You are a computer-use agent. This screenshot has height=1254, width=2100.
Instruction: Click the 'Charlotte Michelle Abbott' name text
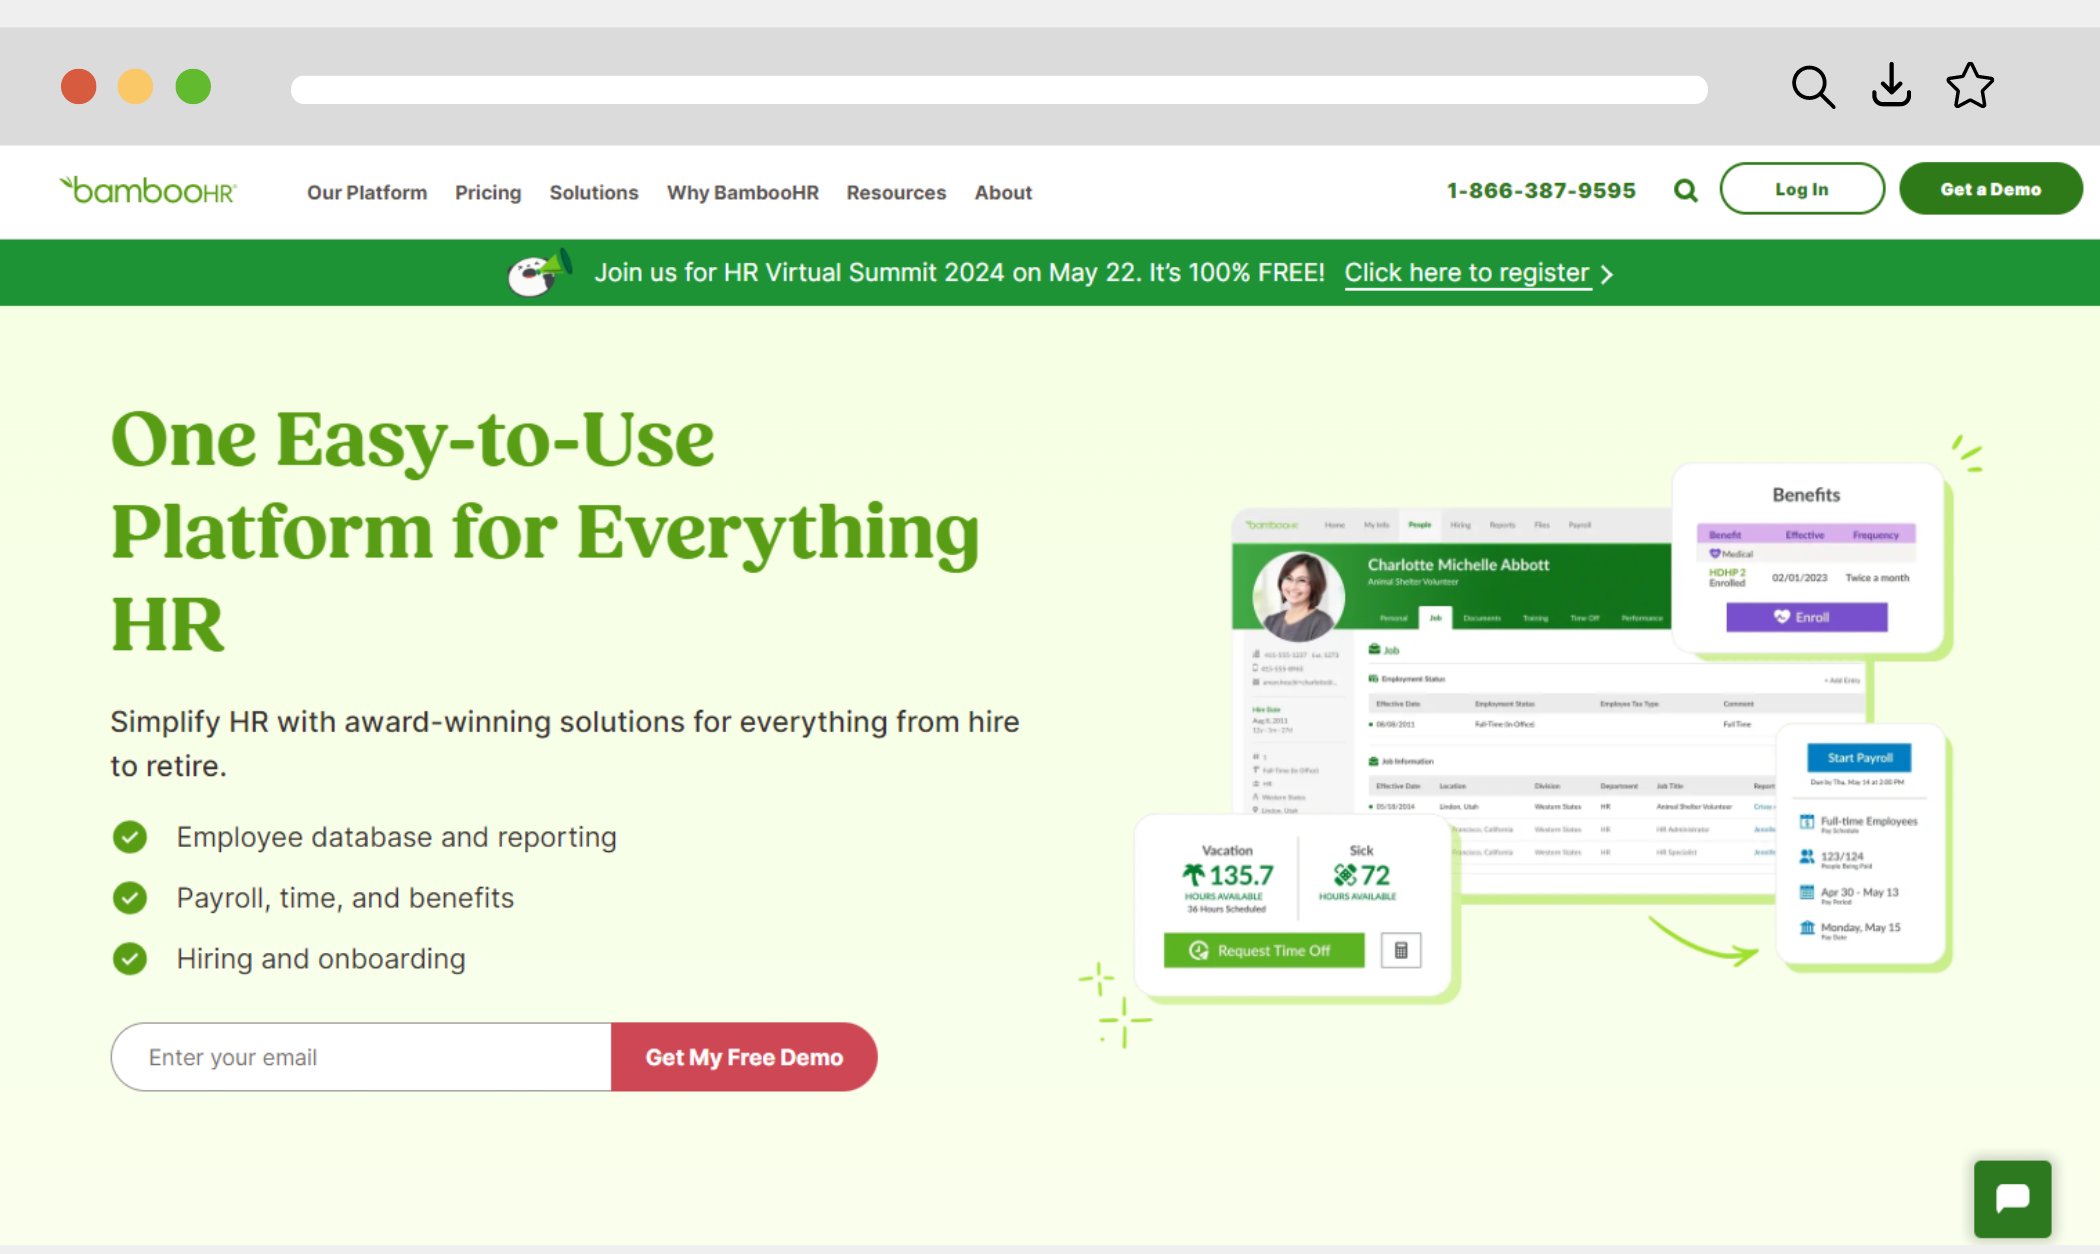click(1458, 565)
